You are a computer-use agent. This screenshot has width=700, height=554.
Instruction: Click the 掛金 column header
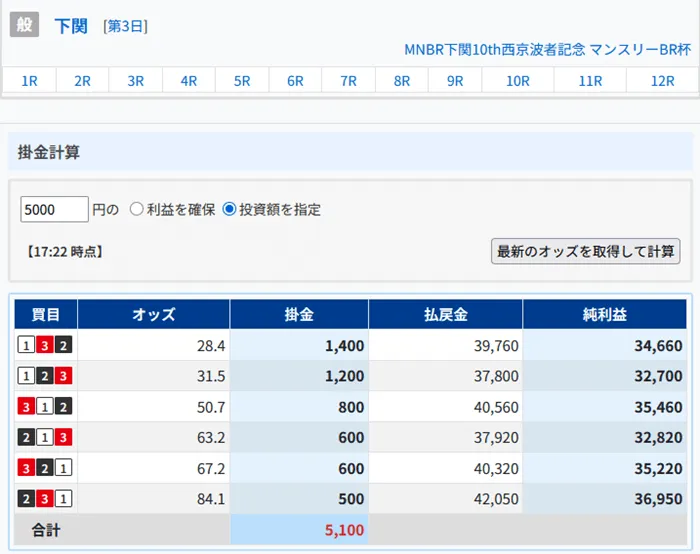(299, 314)
